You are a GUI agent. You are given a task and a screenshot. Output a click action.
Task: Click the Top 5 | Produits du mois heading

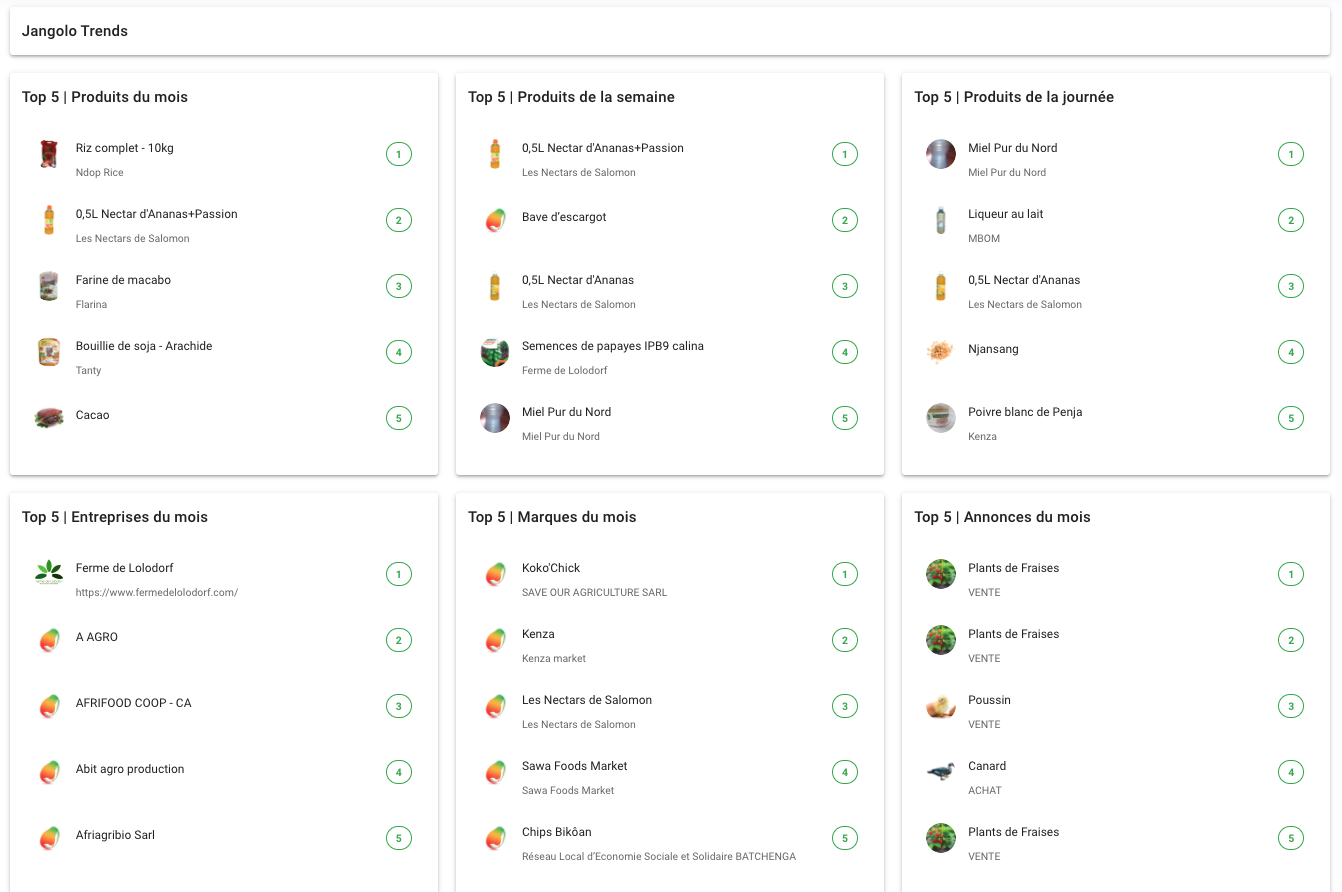coord(105,97)
